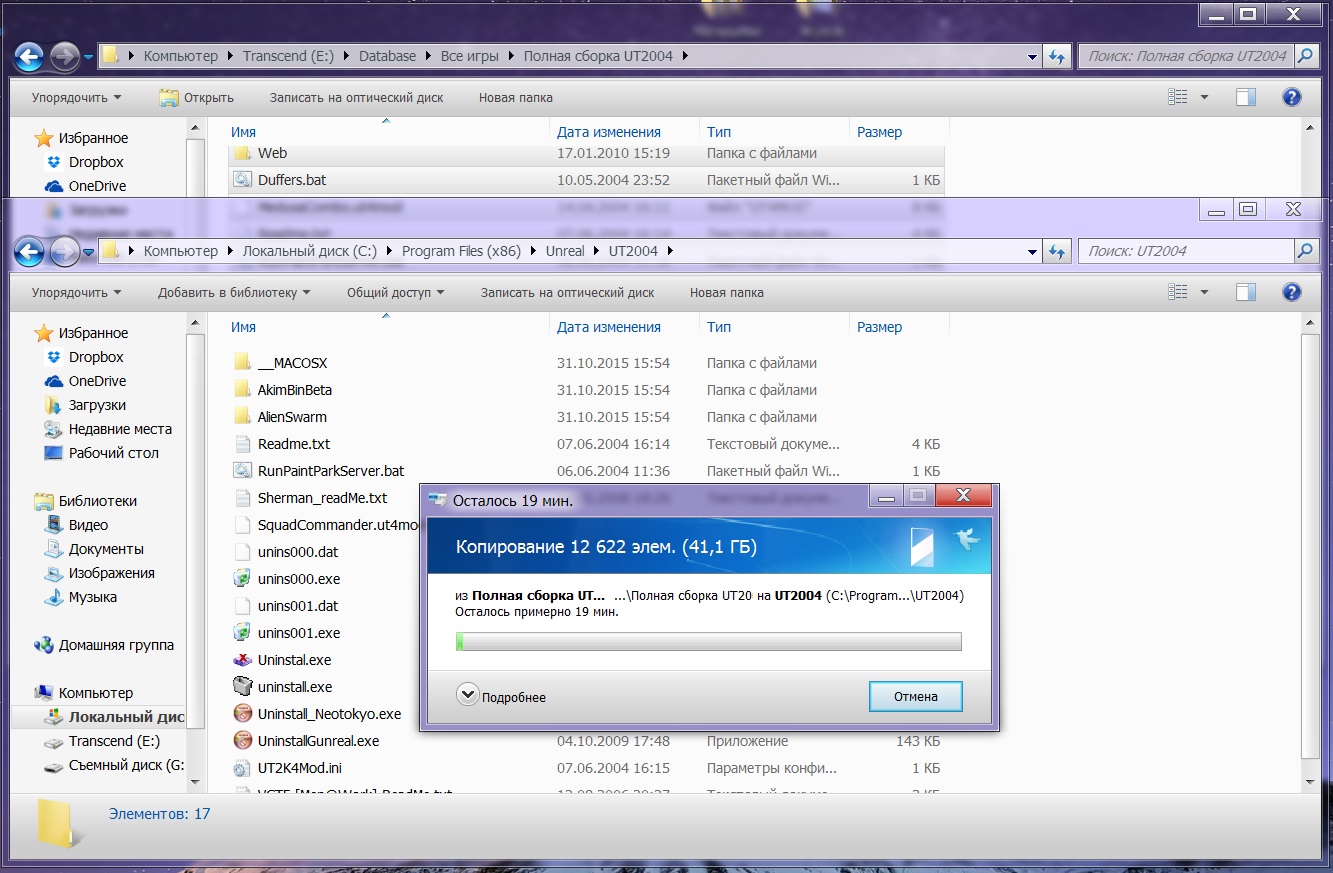This screenshot has height=873, width=1333.
Task: Click search field Поиск: Полная сборка UT2004
Action: [1186, 56]
